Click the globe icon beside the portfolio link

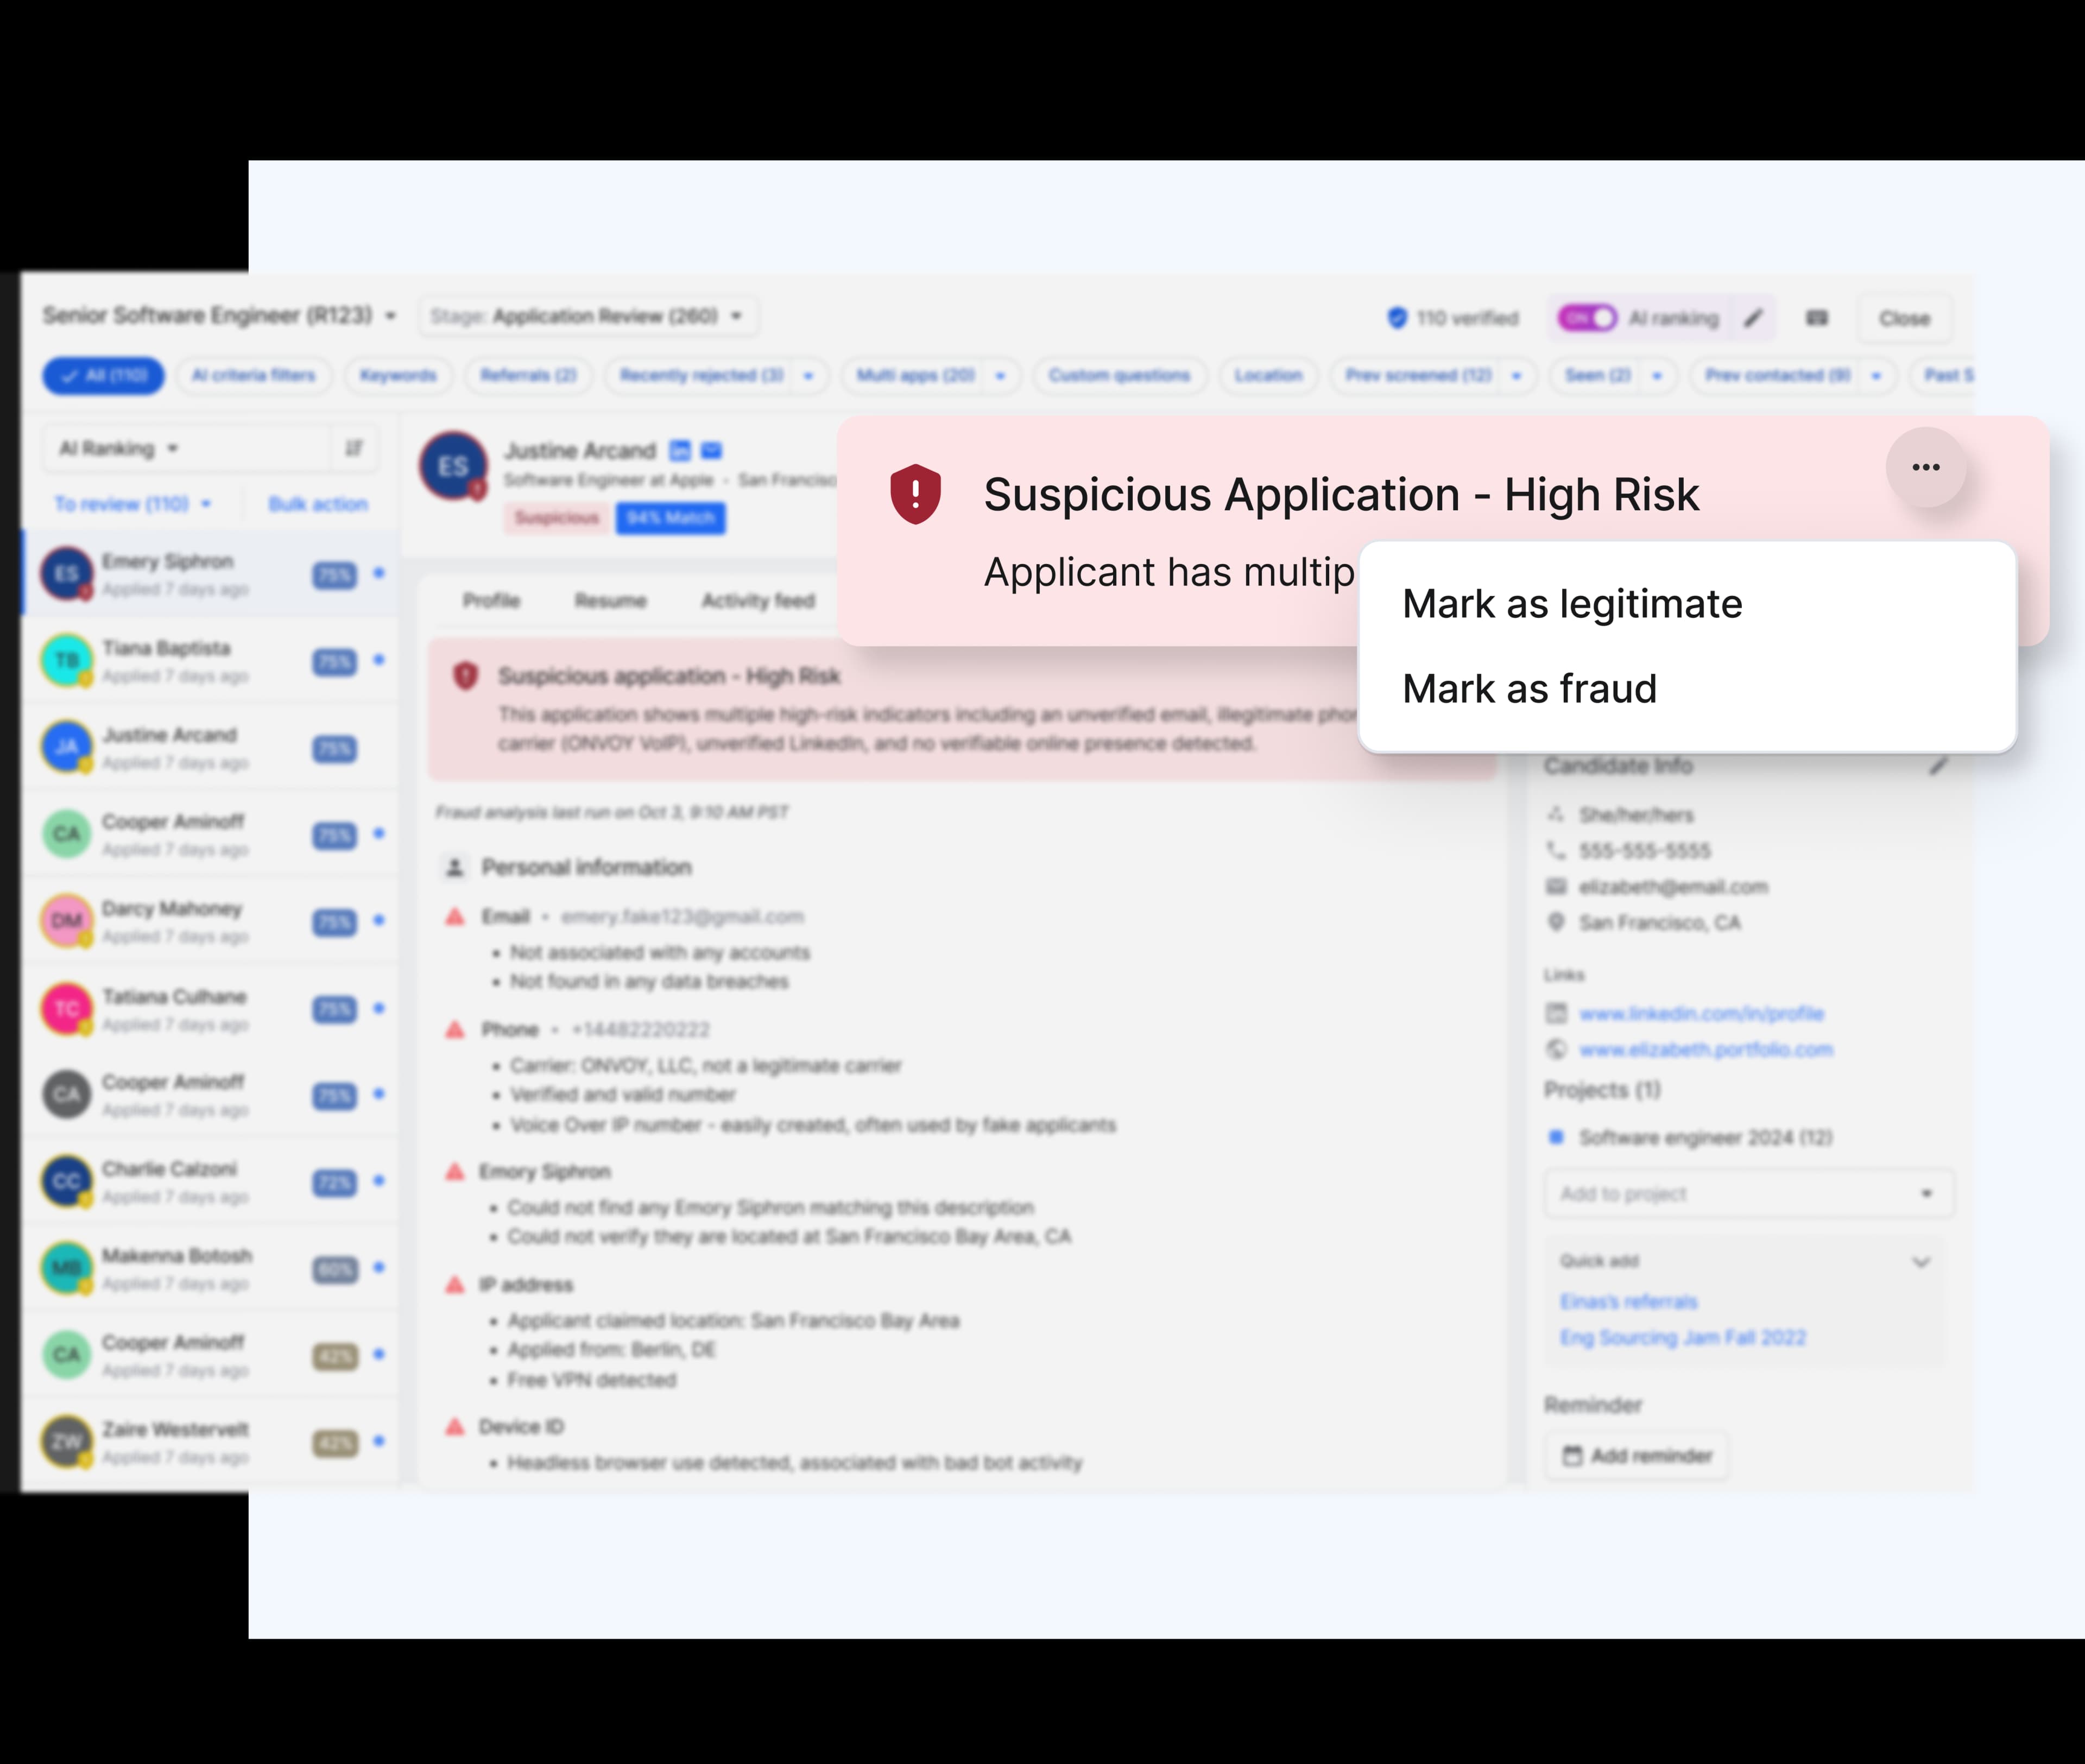(1557, 1049)
